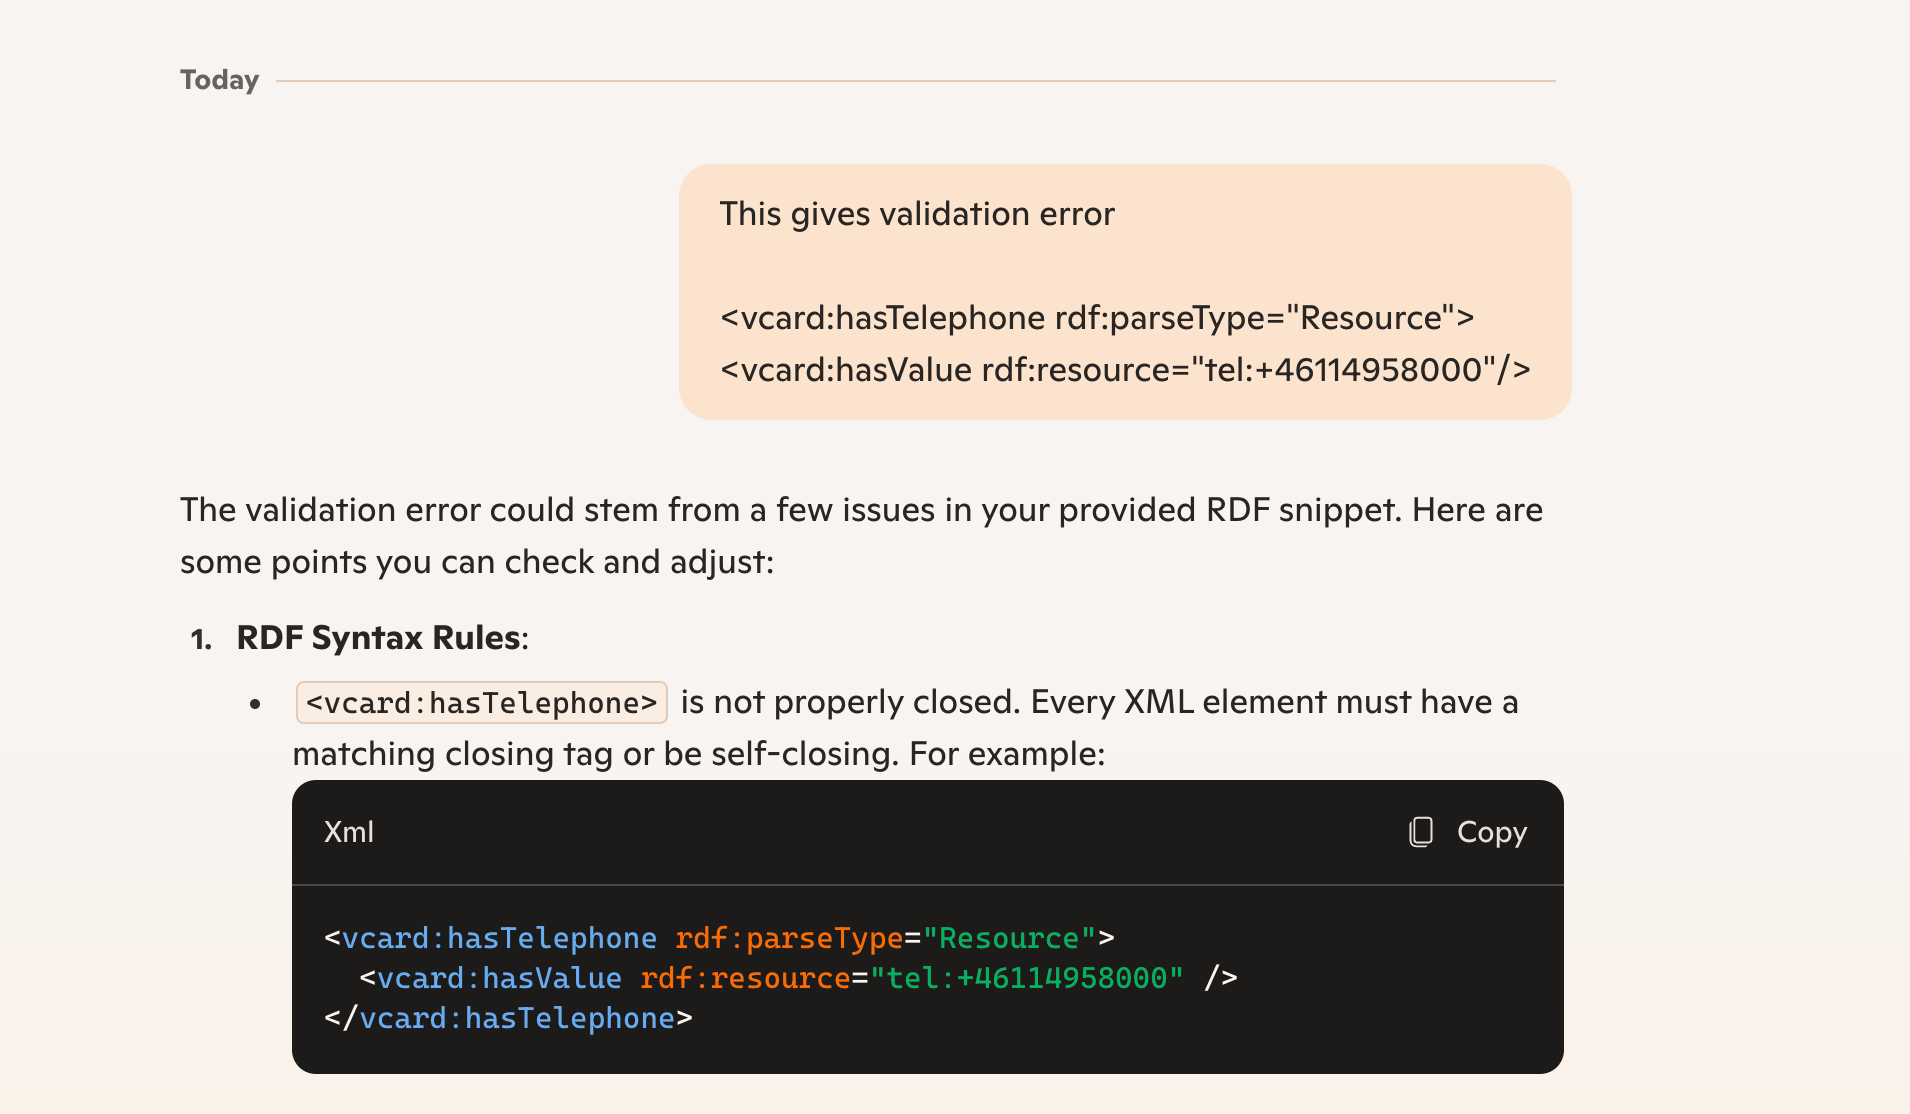Click the clipboard copy icon in code block
The width and height of the screenshot is (1910, 1114).
coord(1420,832)
